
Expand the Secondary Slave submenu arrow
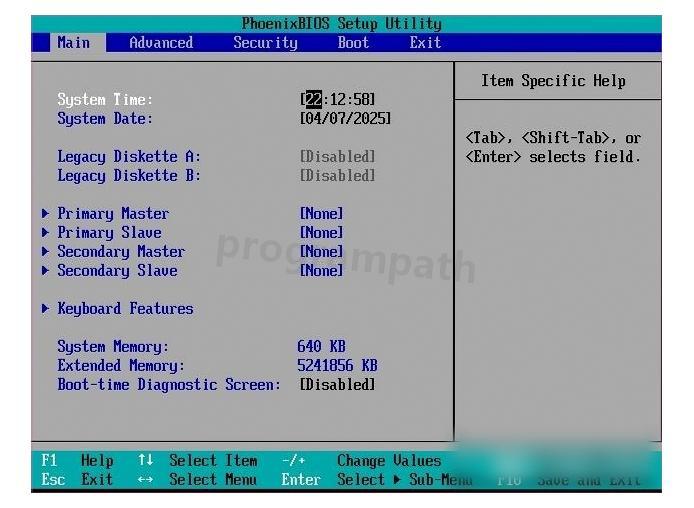[x=46, y=271]
